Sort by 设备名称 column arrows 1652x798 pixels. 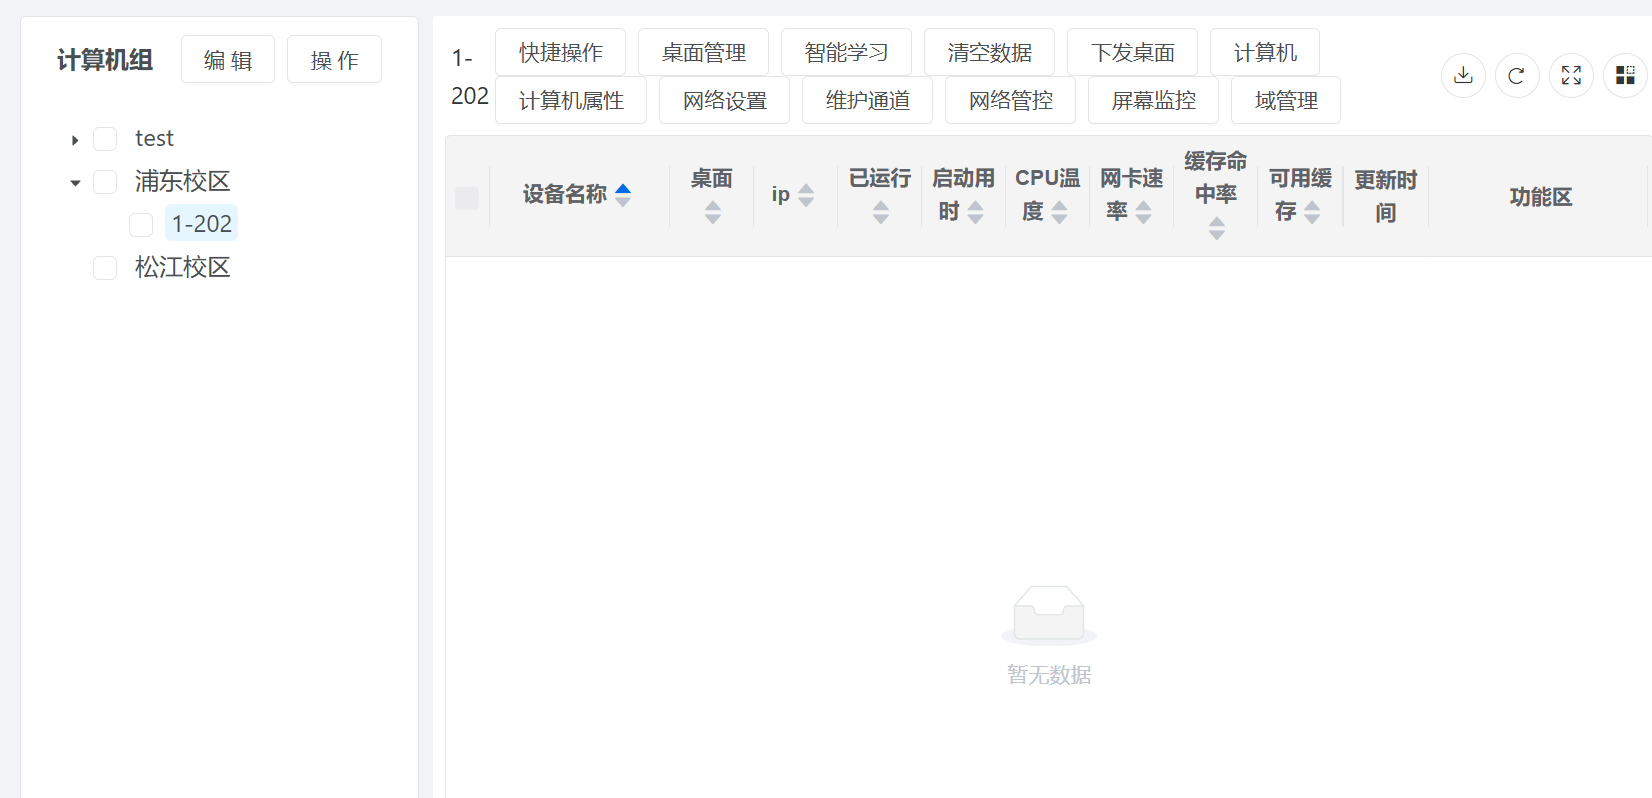click(623, 195)
